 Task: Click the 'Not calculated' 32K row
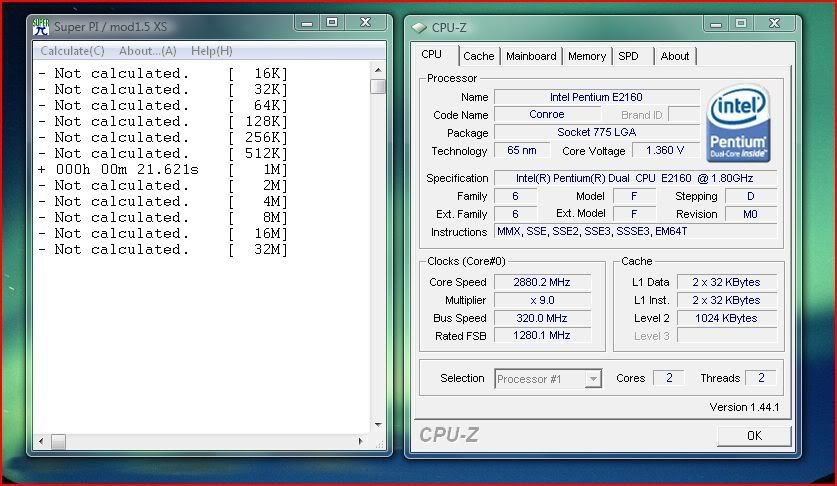[163, 90]
